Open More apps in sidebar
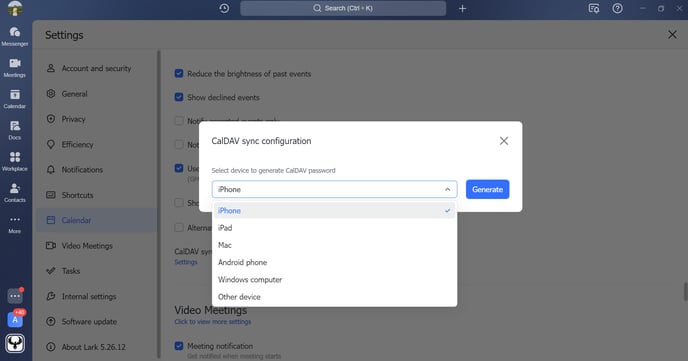This screenshot has width=688, height=361. click(x=14, y=224)
